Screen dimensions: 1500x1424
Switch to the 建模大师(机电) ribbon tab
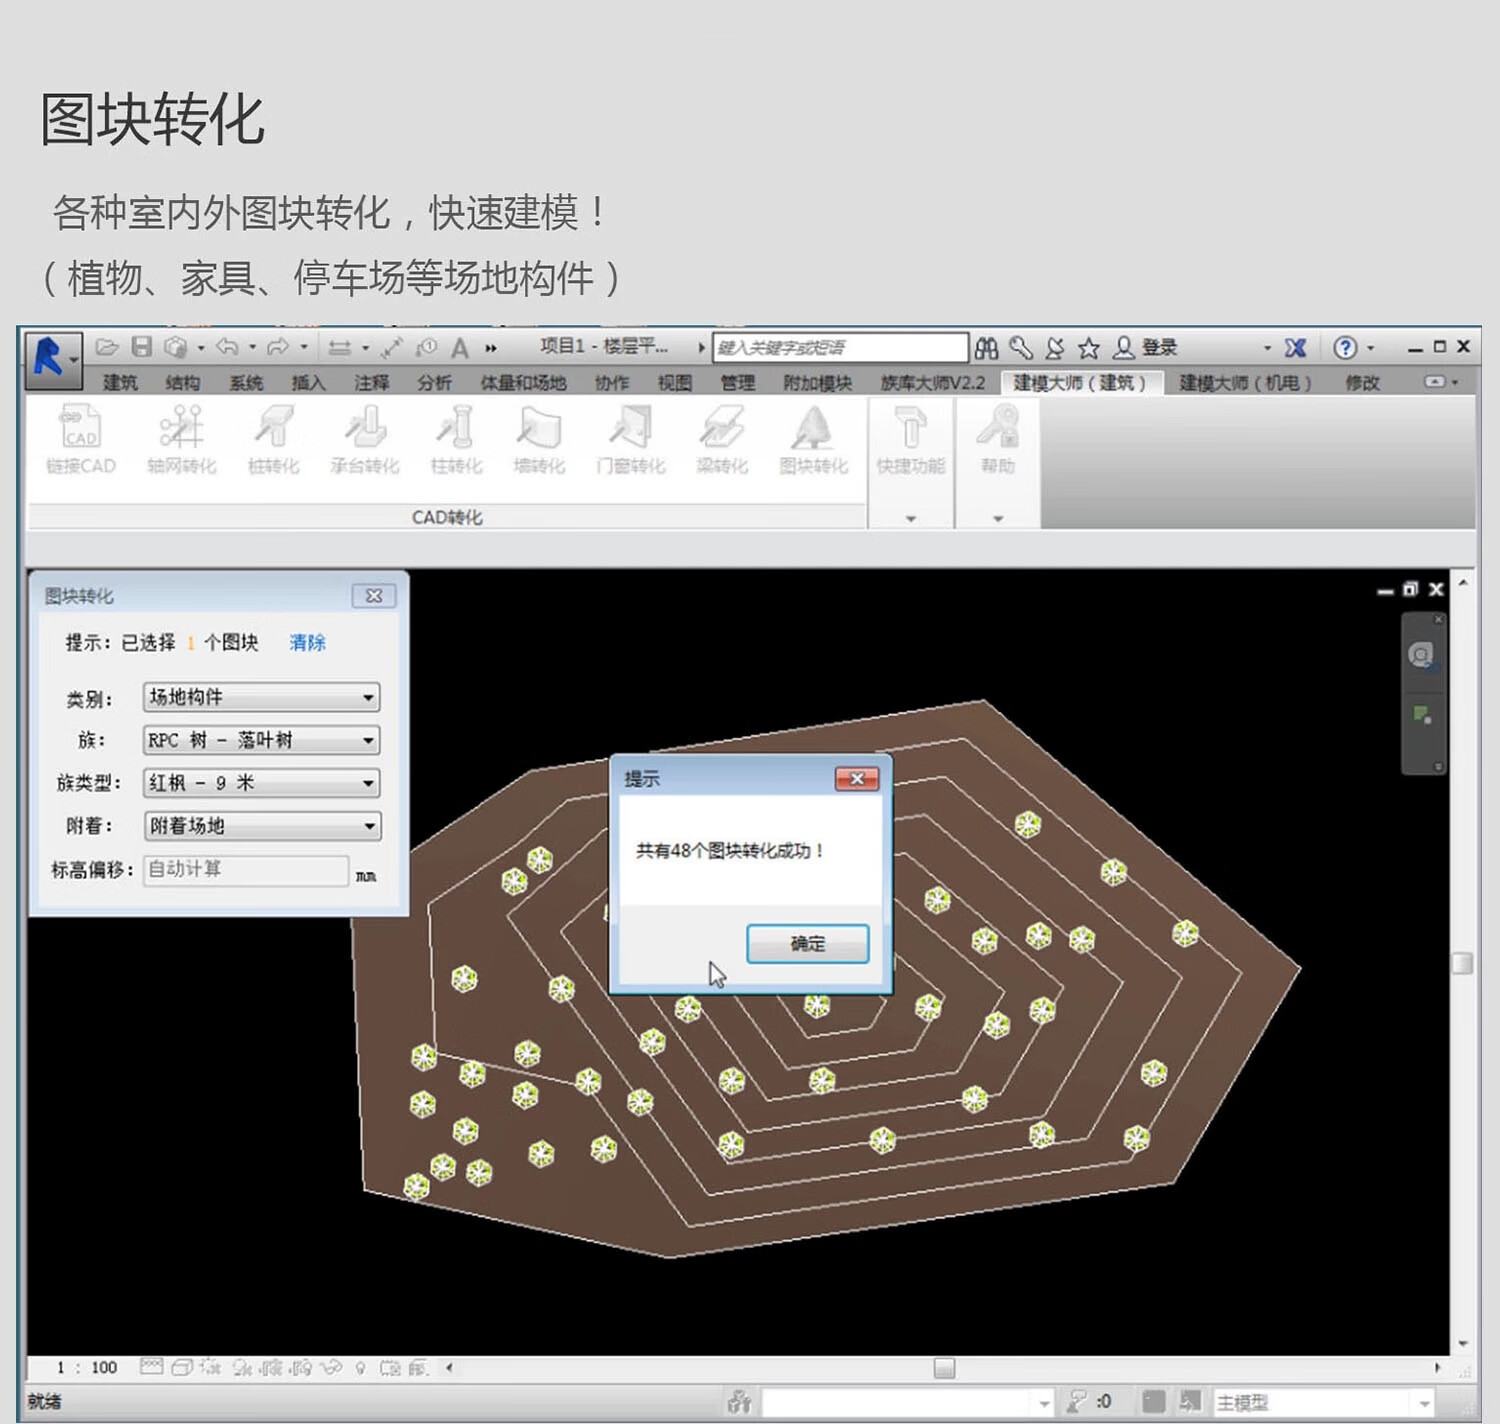(x=1244, y=383)
